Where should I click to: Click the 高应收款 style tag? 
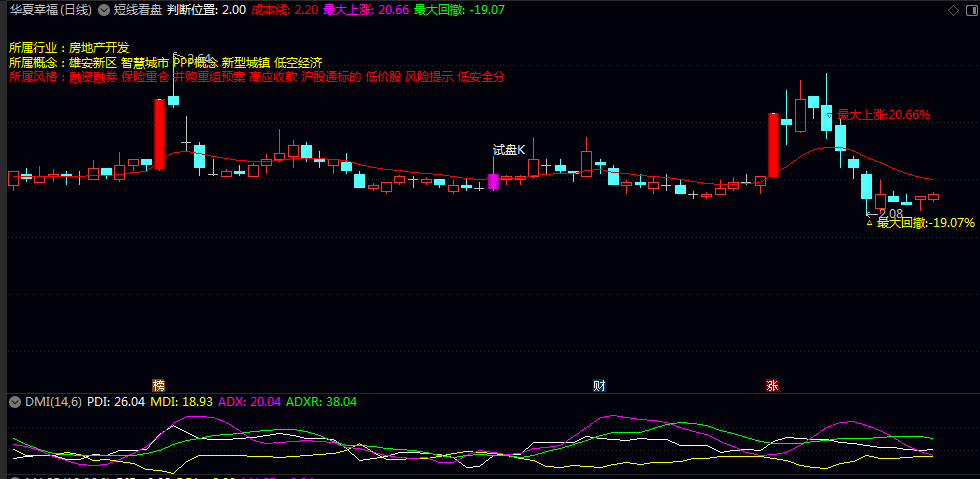click(x=273, y=78)
